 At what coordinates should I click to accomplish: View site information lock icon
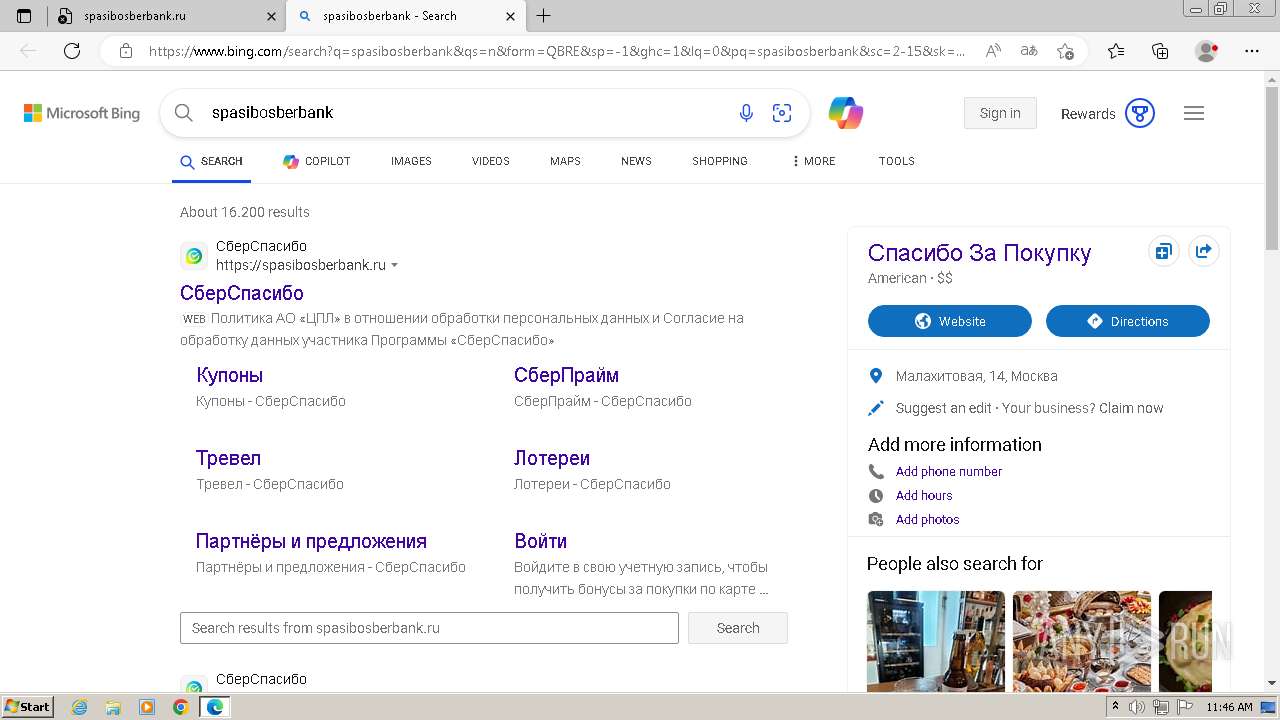(x=125, y=51)
